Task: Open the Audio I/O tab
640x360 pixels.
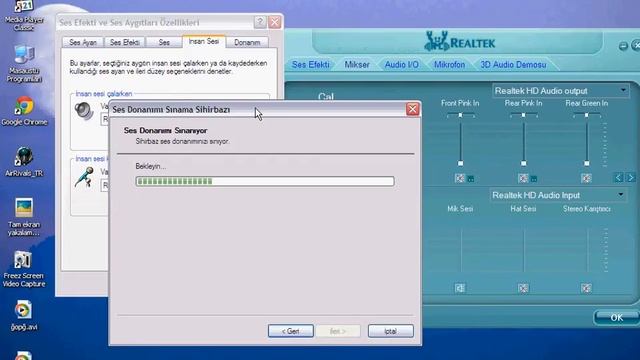Action: coord(402,64)
